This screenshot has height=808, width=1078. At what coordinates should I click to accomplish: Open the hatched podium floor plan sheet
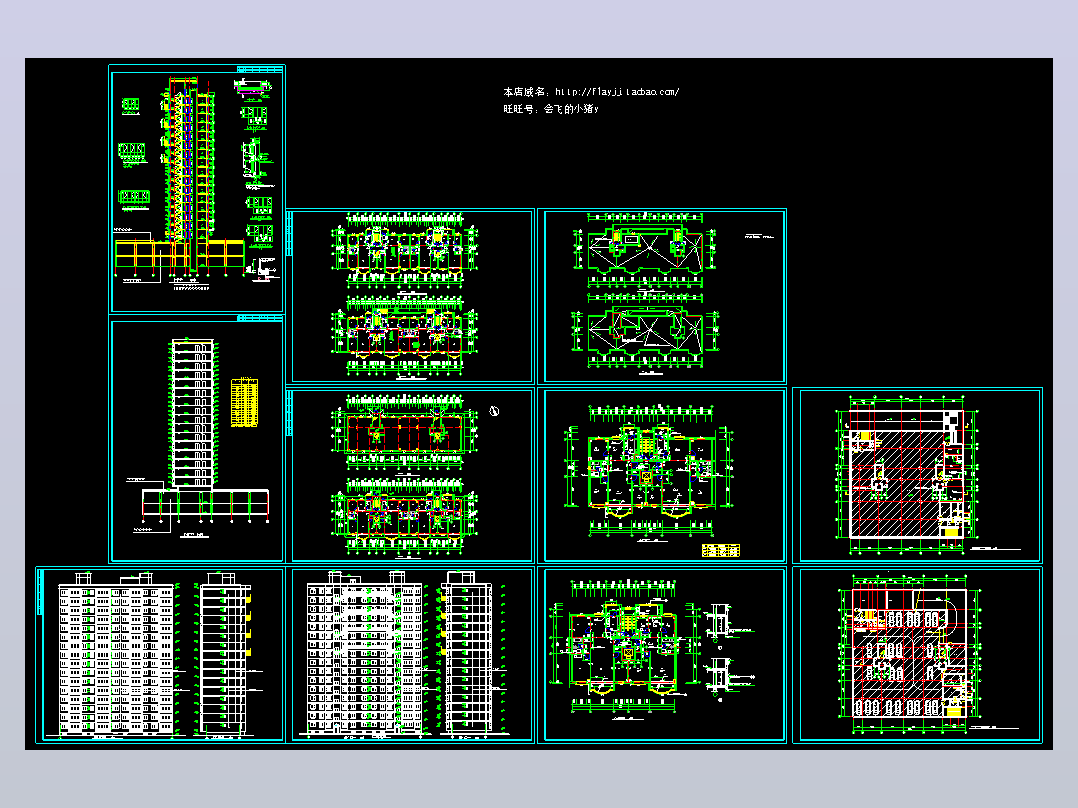click(917, 475)
